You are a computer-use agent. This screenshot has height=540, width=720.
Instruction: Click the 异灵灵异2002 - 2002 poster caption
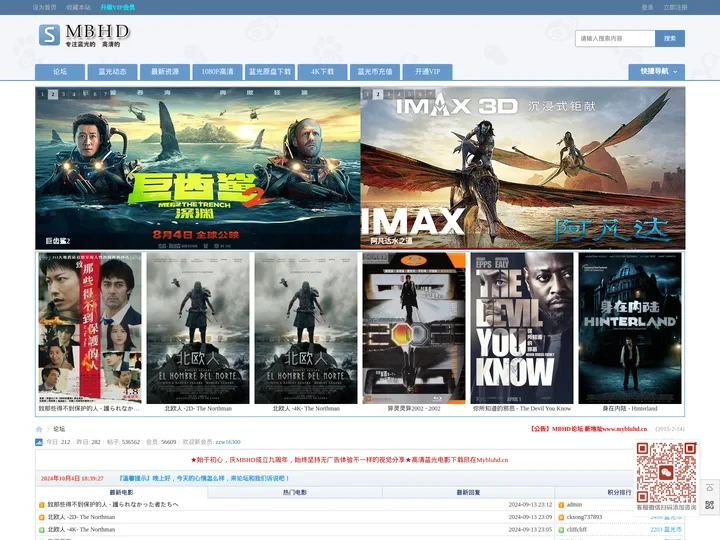(x=414, y=408)
